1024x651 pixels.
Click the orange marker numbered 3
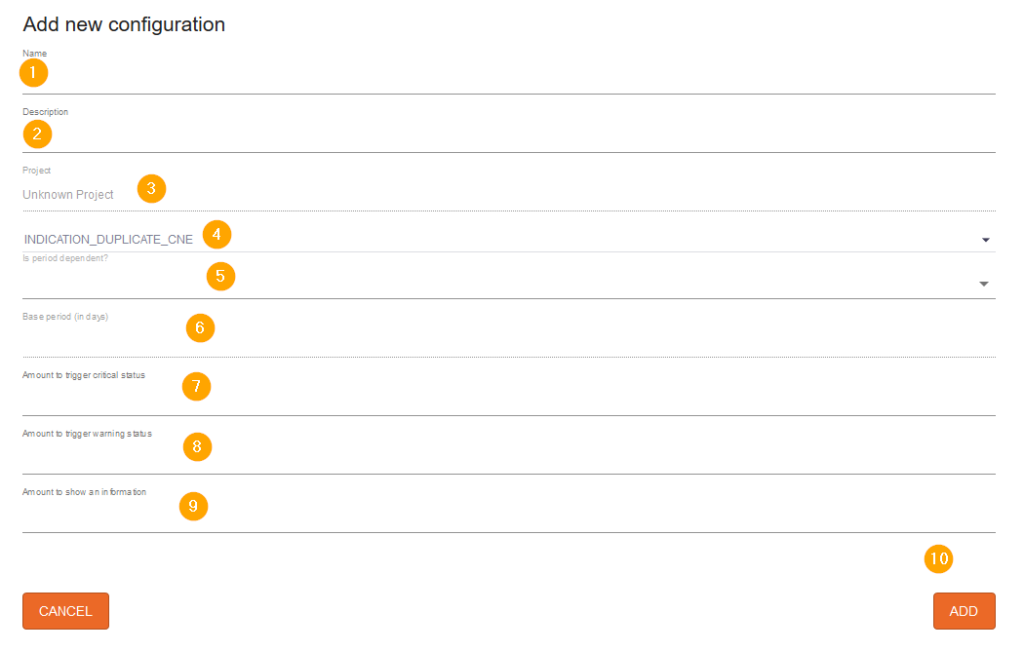coord(152,189)
